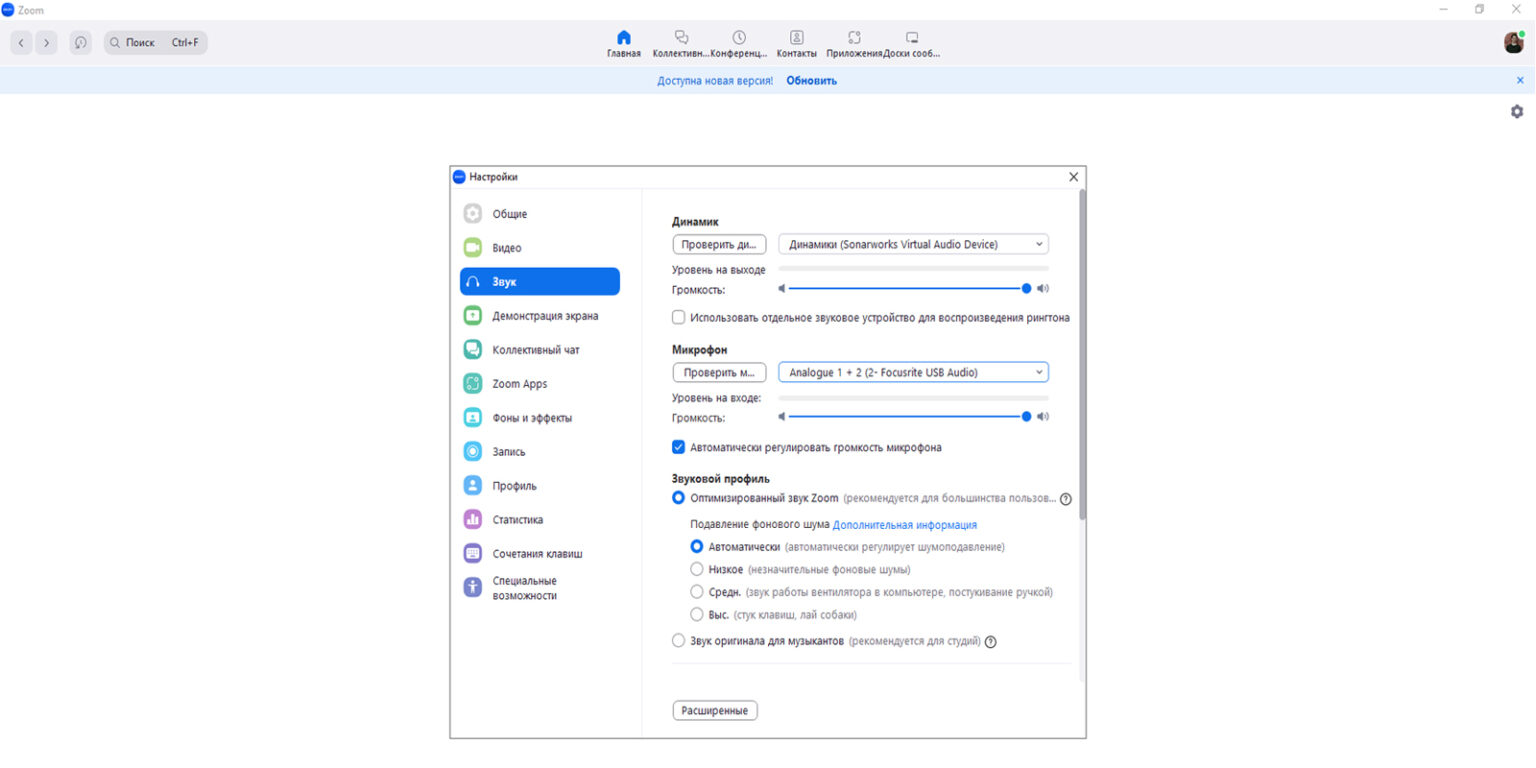Open the Apps icon (Приложения)
This screenshot has height=768, width=1536.
pos(854,38)
